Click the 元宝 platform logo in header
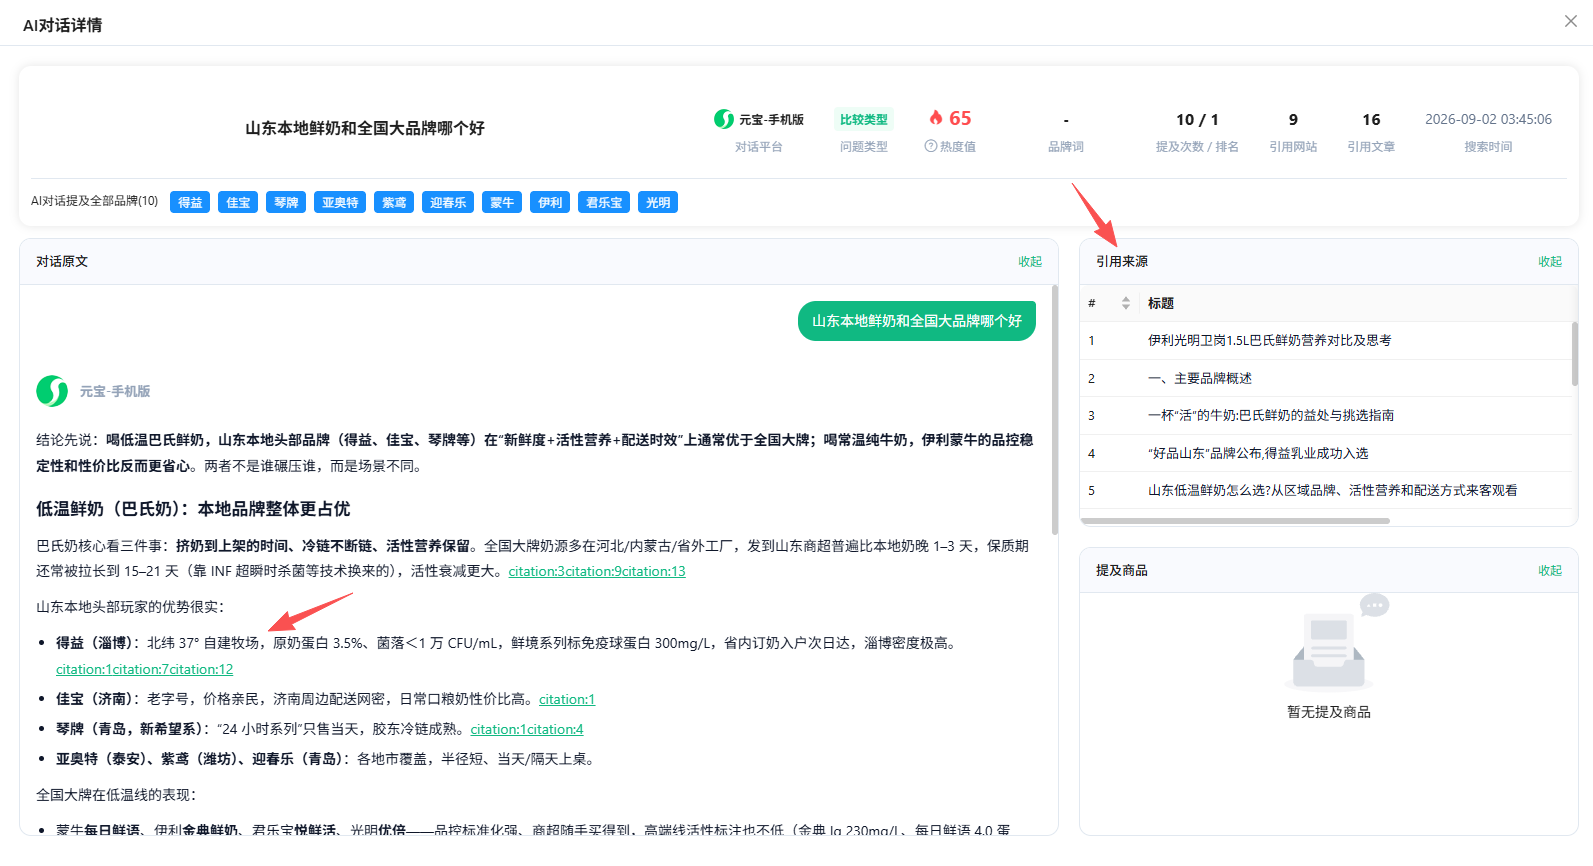Image resolution: width=1593 pixels, height=866 pixels. [x=724, y=119]
